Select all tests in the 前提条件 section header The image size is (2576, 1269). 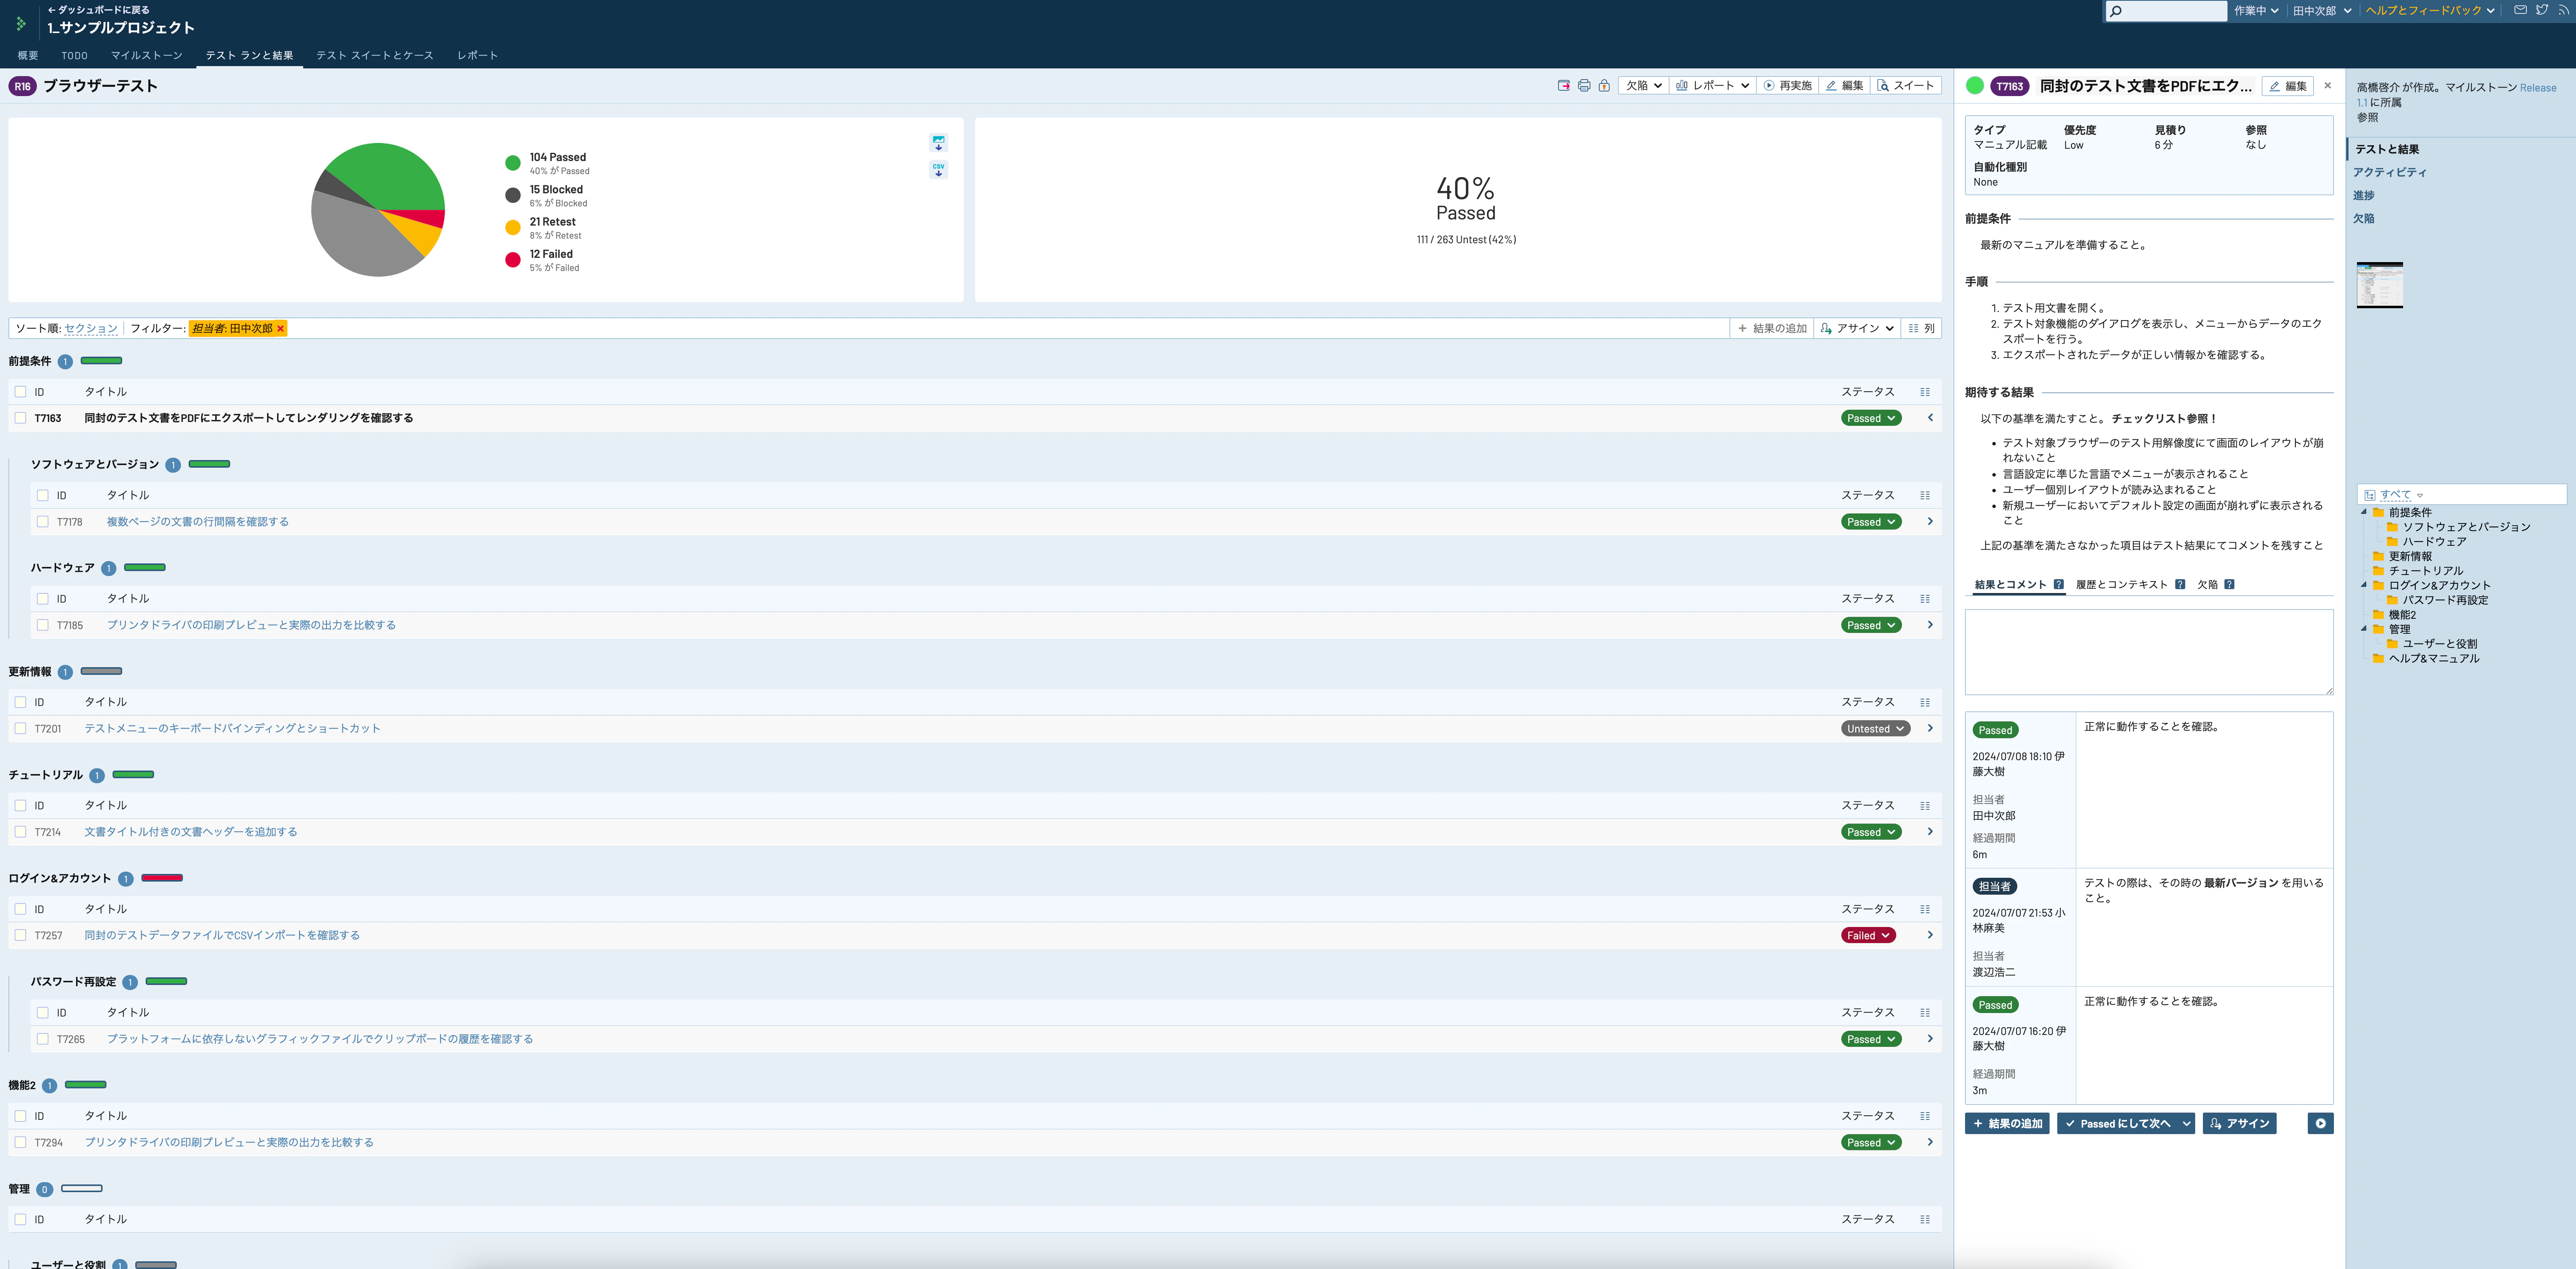pos(20,392)
